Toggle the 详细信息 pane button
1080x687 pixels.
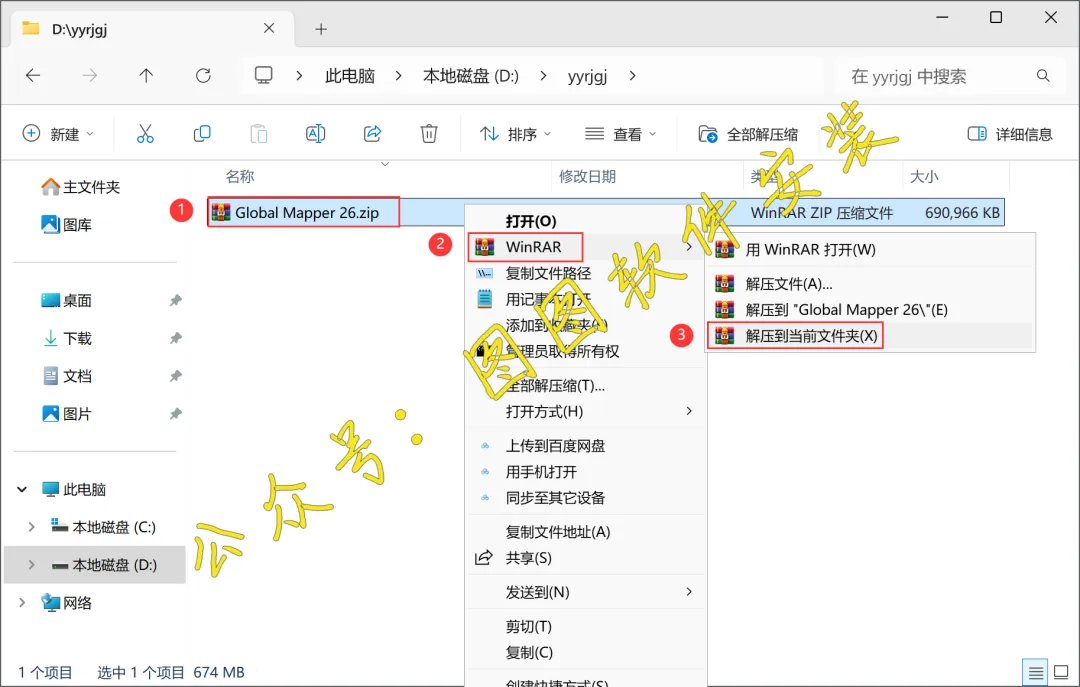pos(1010,134)
